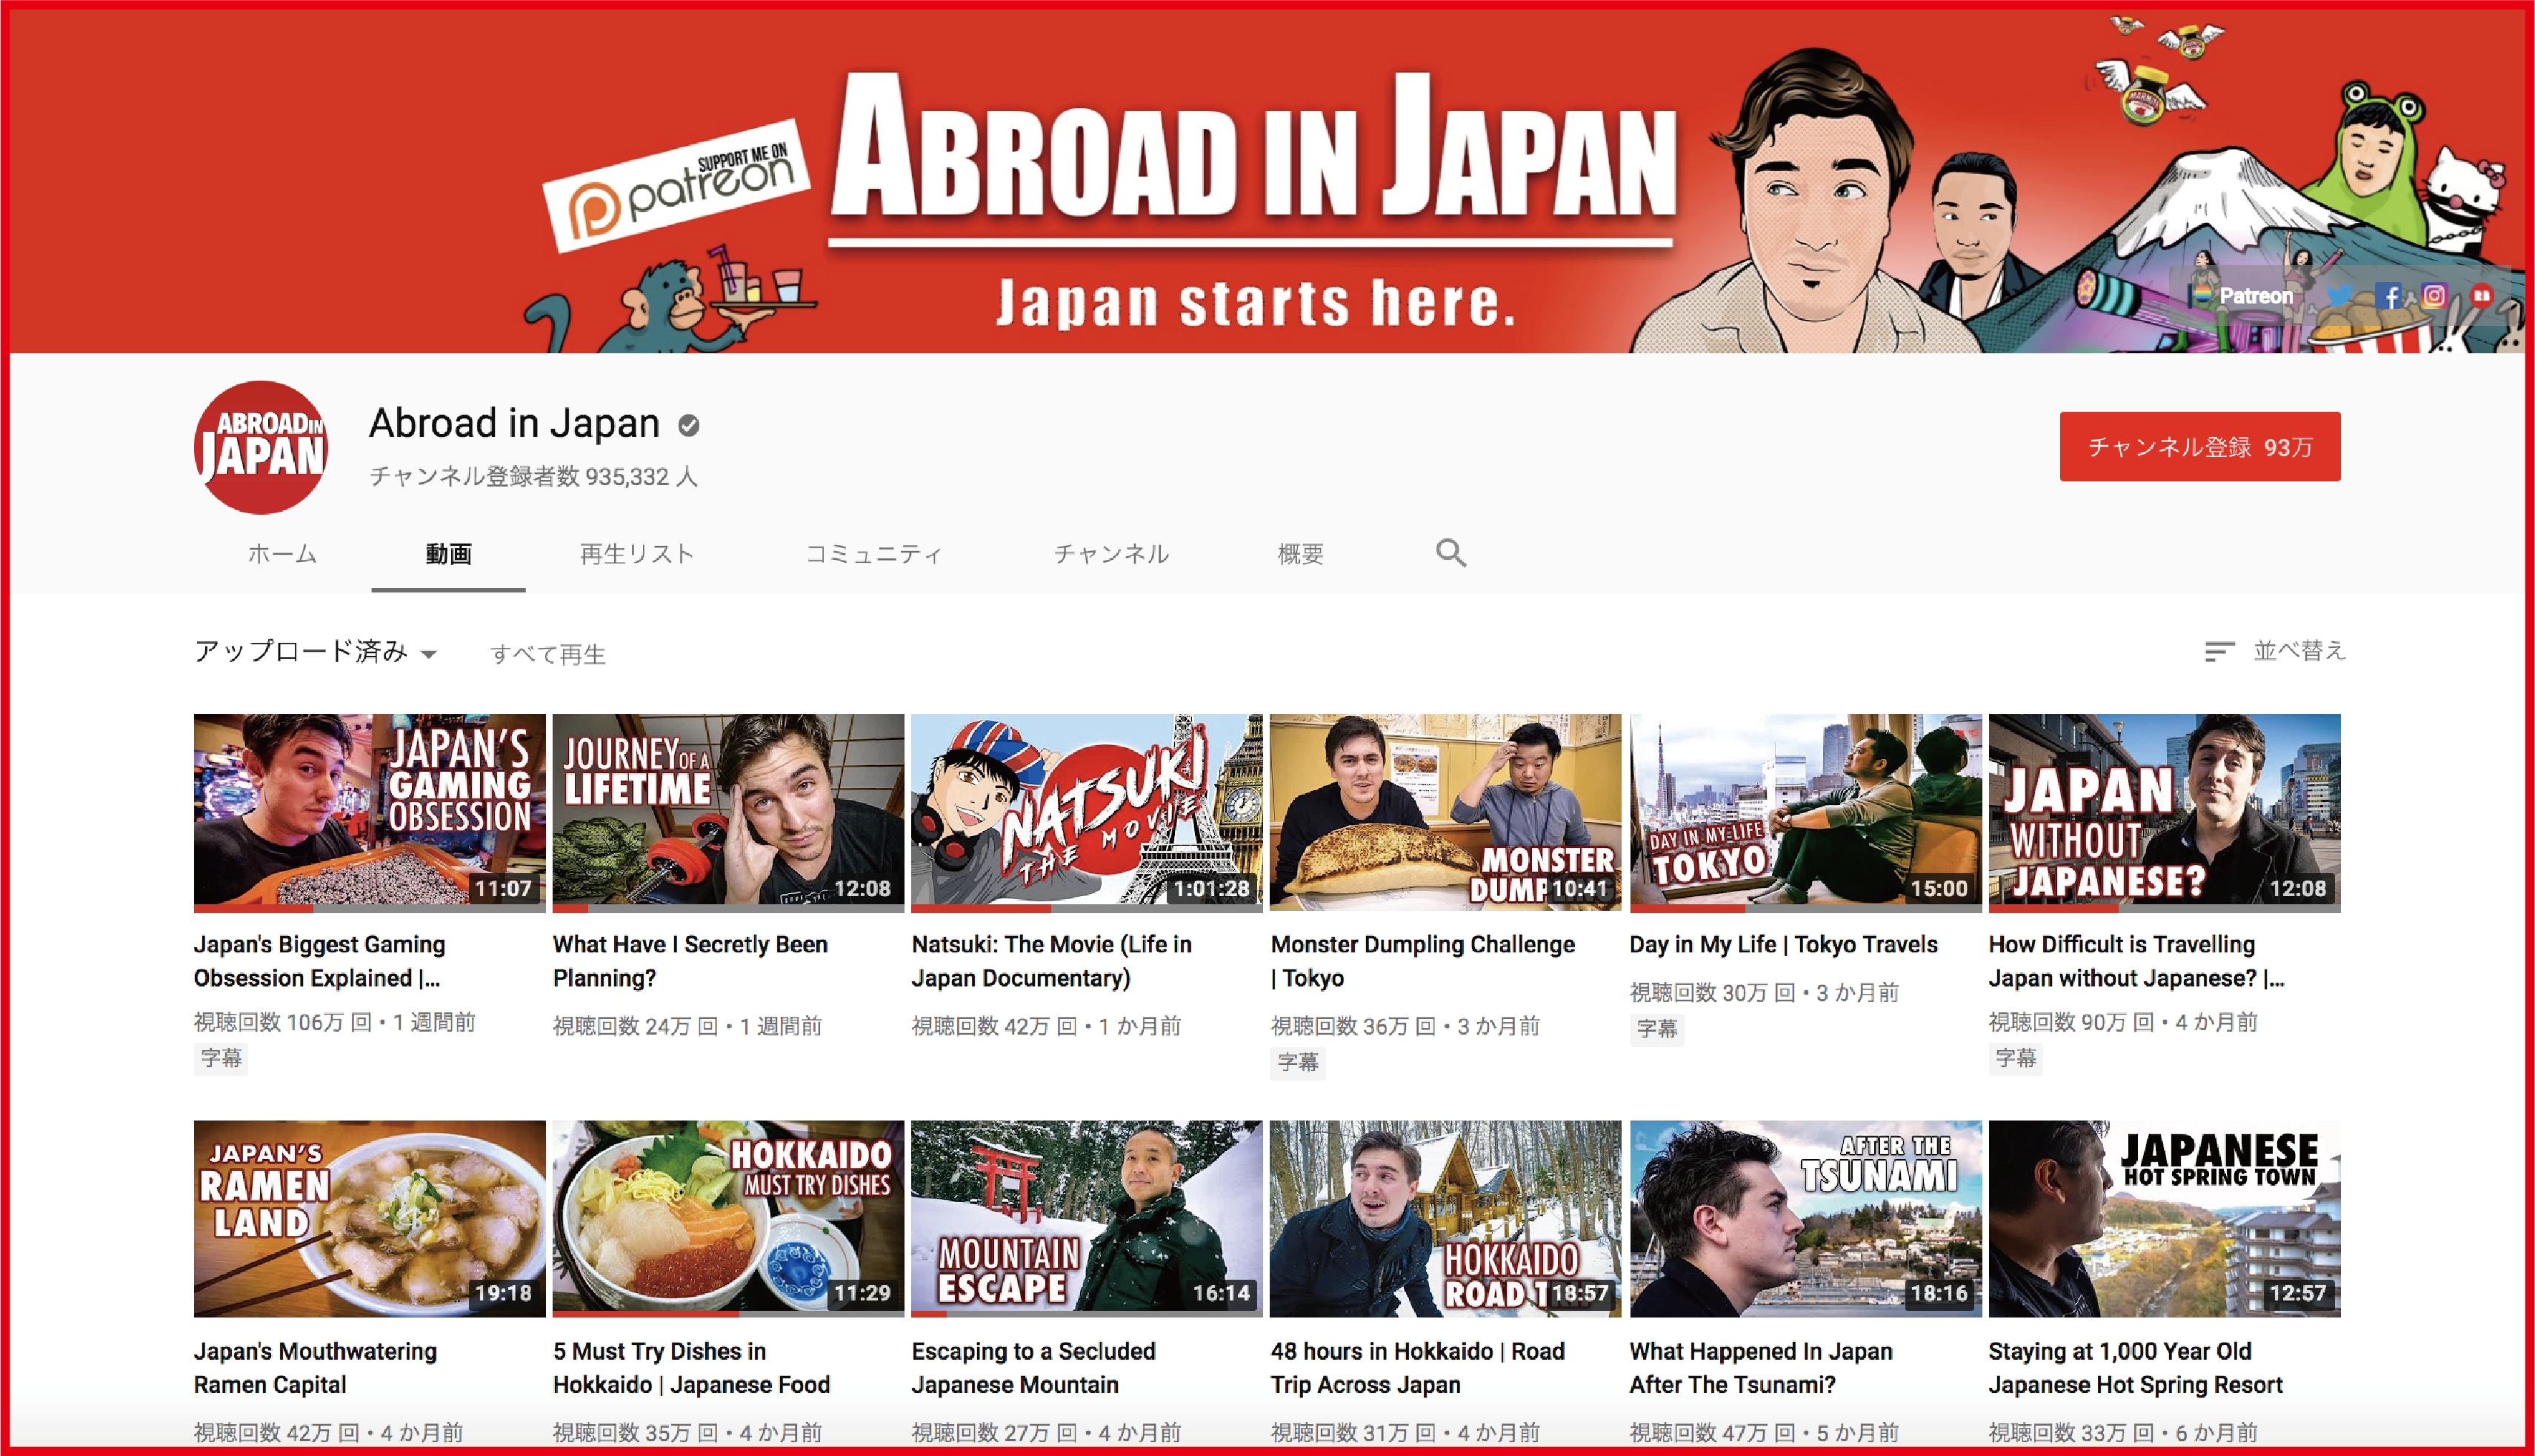2535x1456 pixels.
Task: Open the 概要 tab
Action: [x=1300, y=554]
